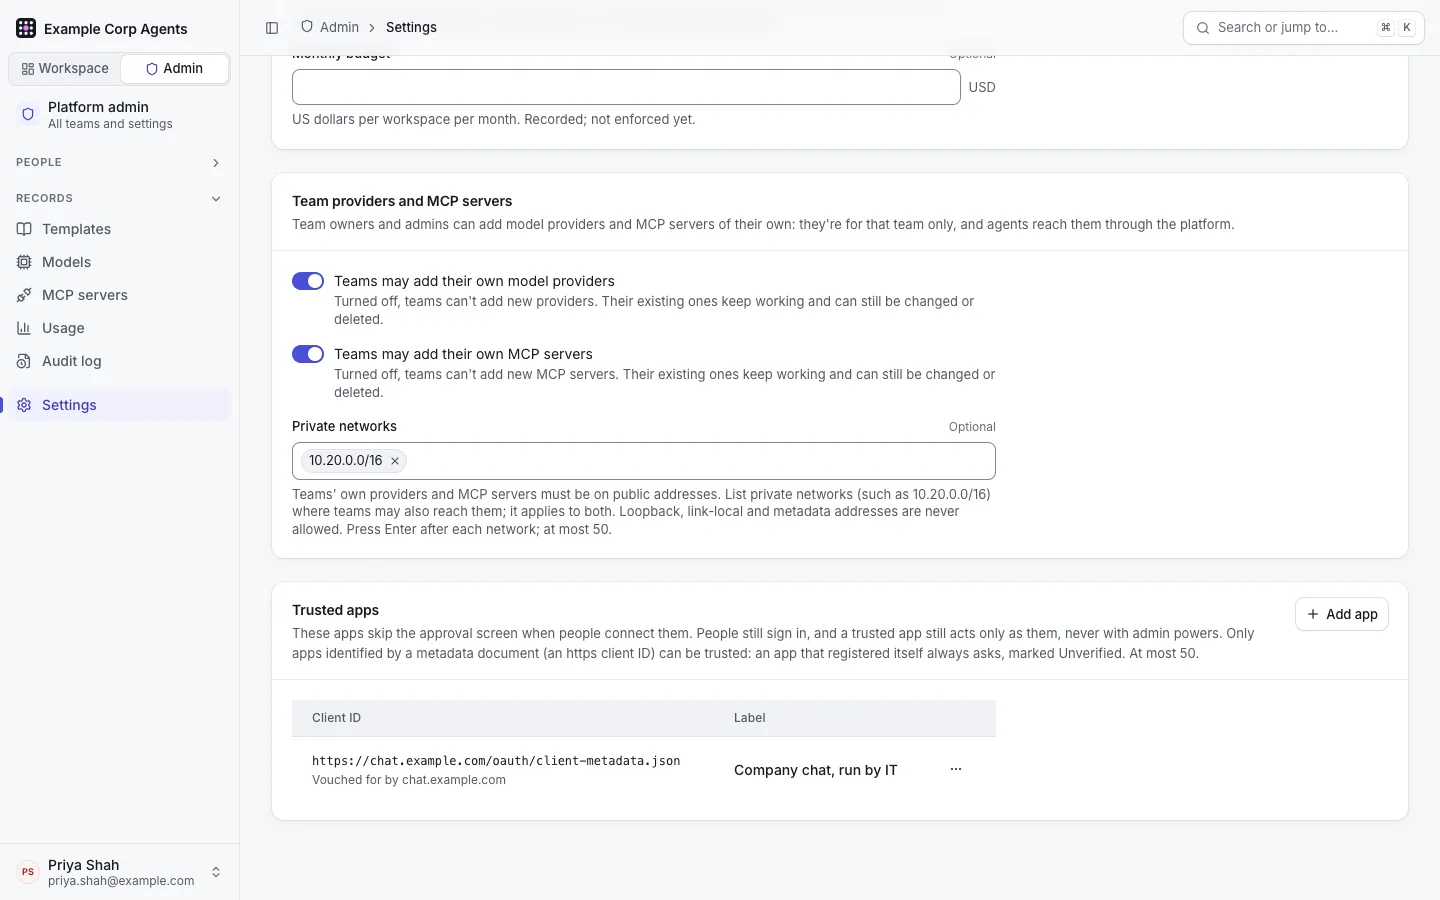Click the shield icon beside Admin breadcrumb

tap(307, 27)
